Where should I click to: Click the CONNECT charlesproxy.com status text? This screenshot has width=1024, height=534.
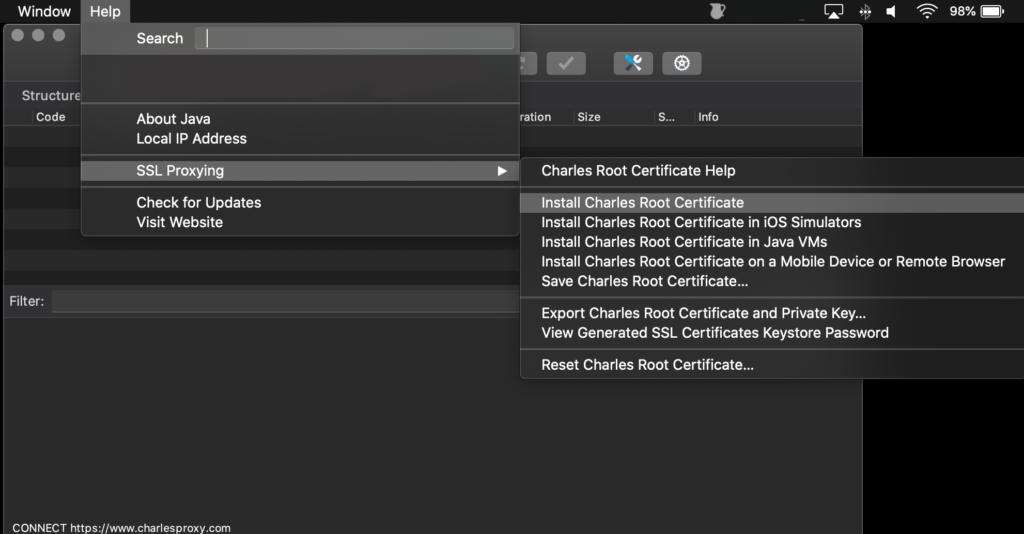pyautogui.click(x=121, y=527)
